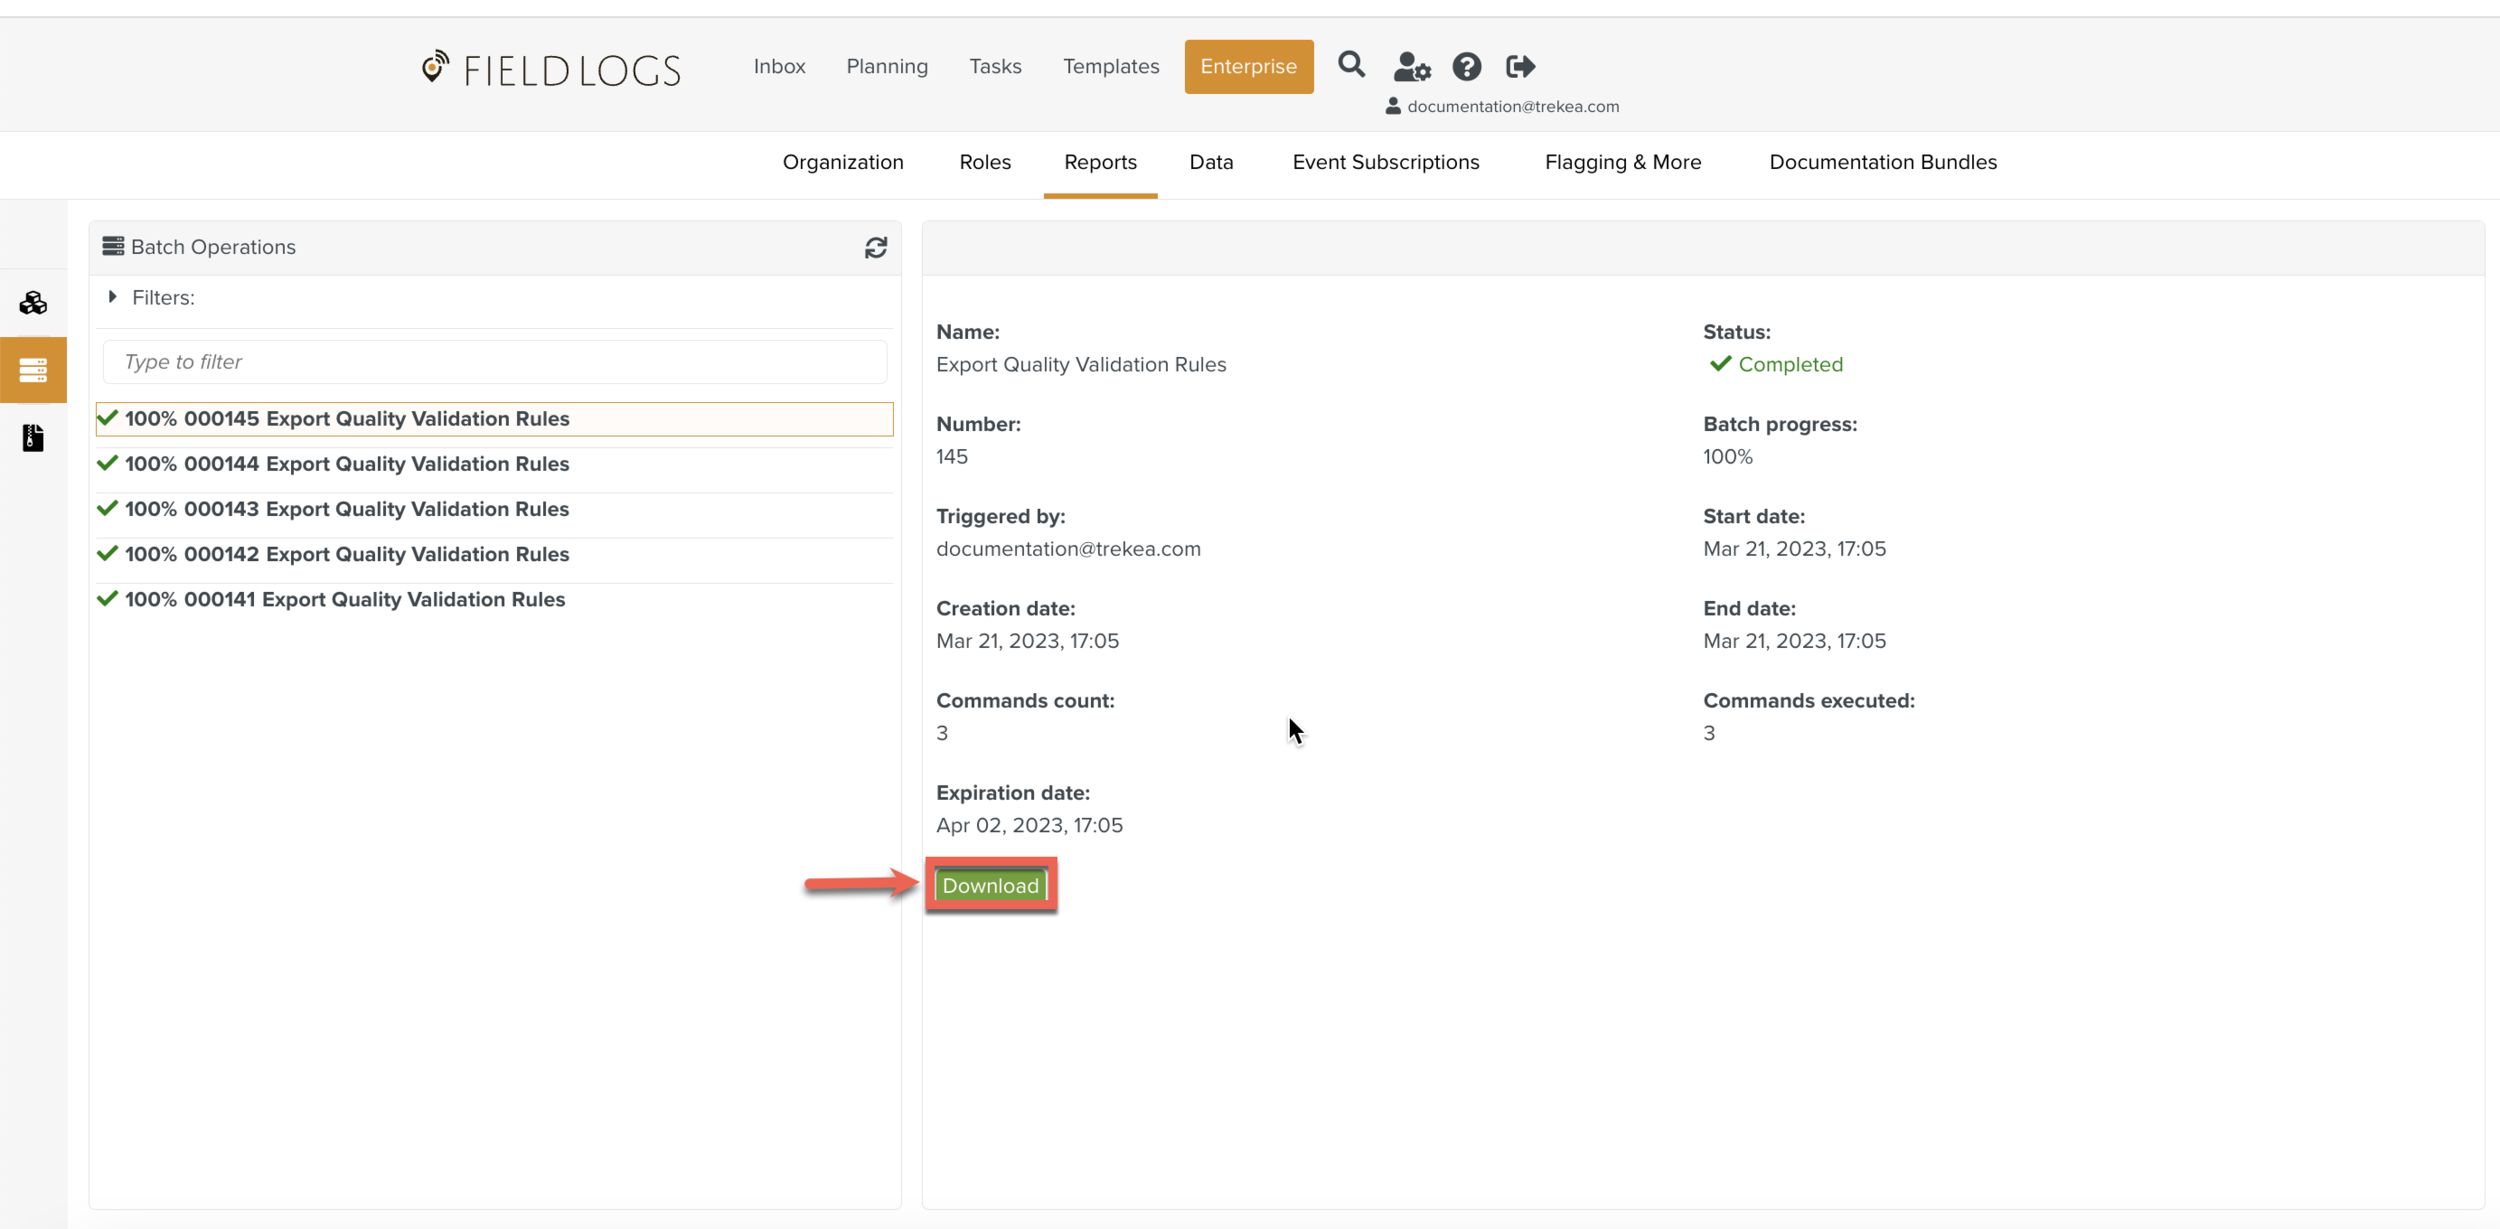
Task: Click the logout arrow icon
Action: point(1520,67)
